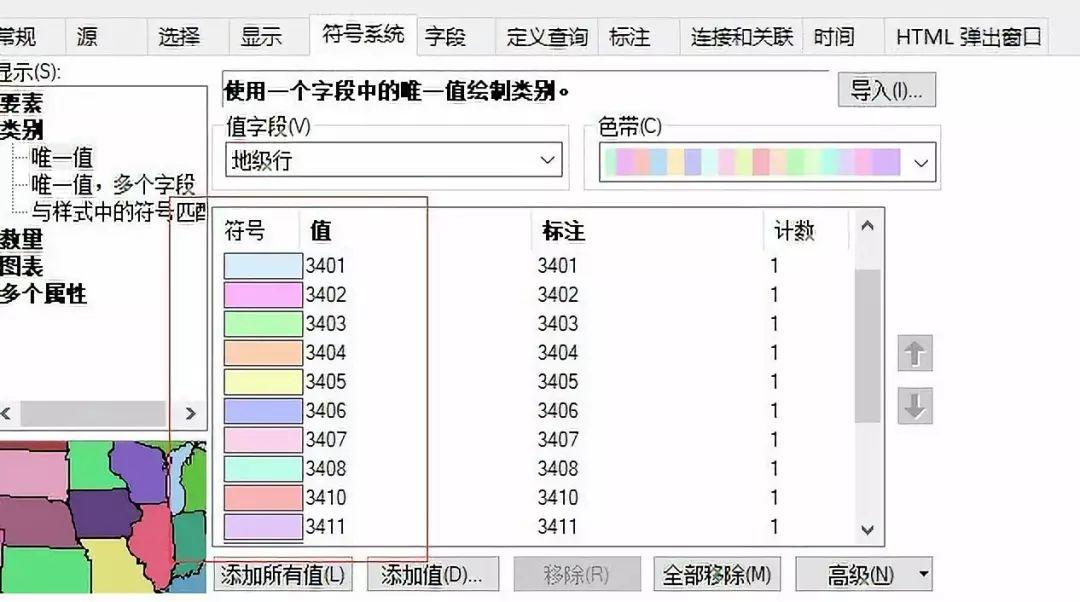
Task: Click the salmon symbol swatch for 3410
Action: 263,497
